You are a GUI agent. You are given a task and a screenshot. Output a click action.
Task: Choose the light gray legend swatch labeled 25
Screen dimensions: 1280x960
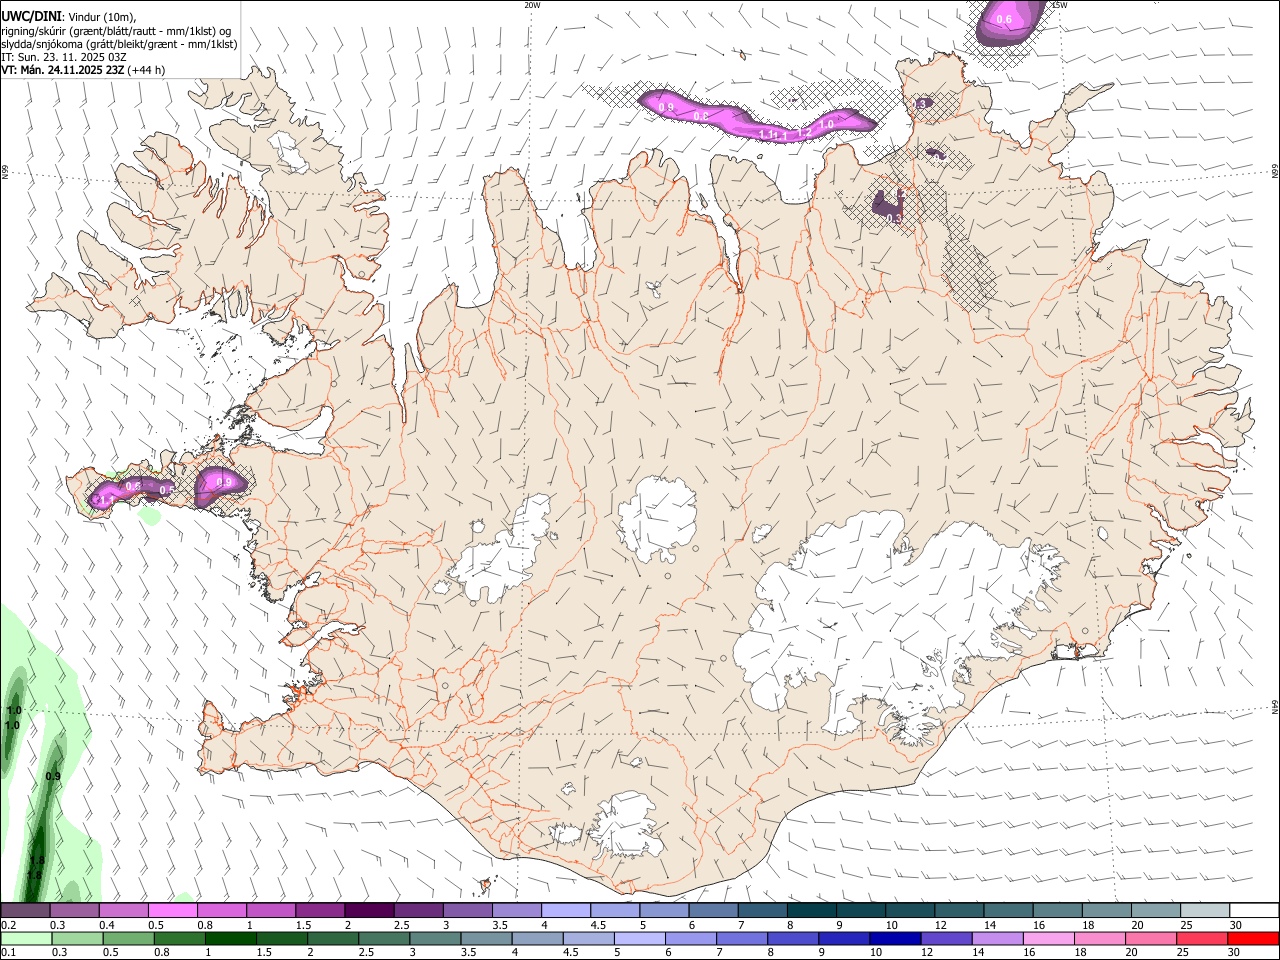[1204, 911]
